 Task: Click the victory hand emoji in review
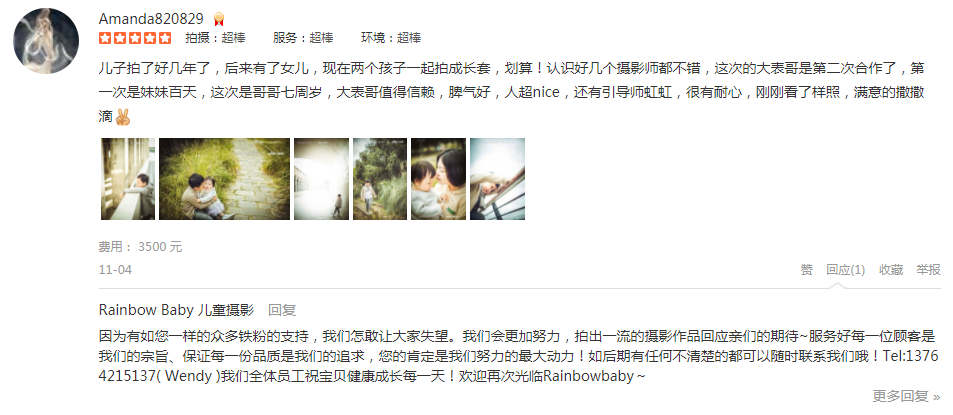[x=123, y=117]
